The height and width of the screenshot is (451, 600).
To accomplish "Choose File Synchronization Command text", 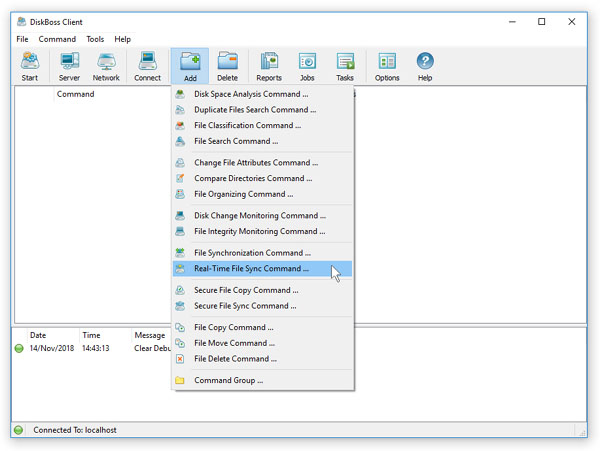I will click(x=252, y=253).
